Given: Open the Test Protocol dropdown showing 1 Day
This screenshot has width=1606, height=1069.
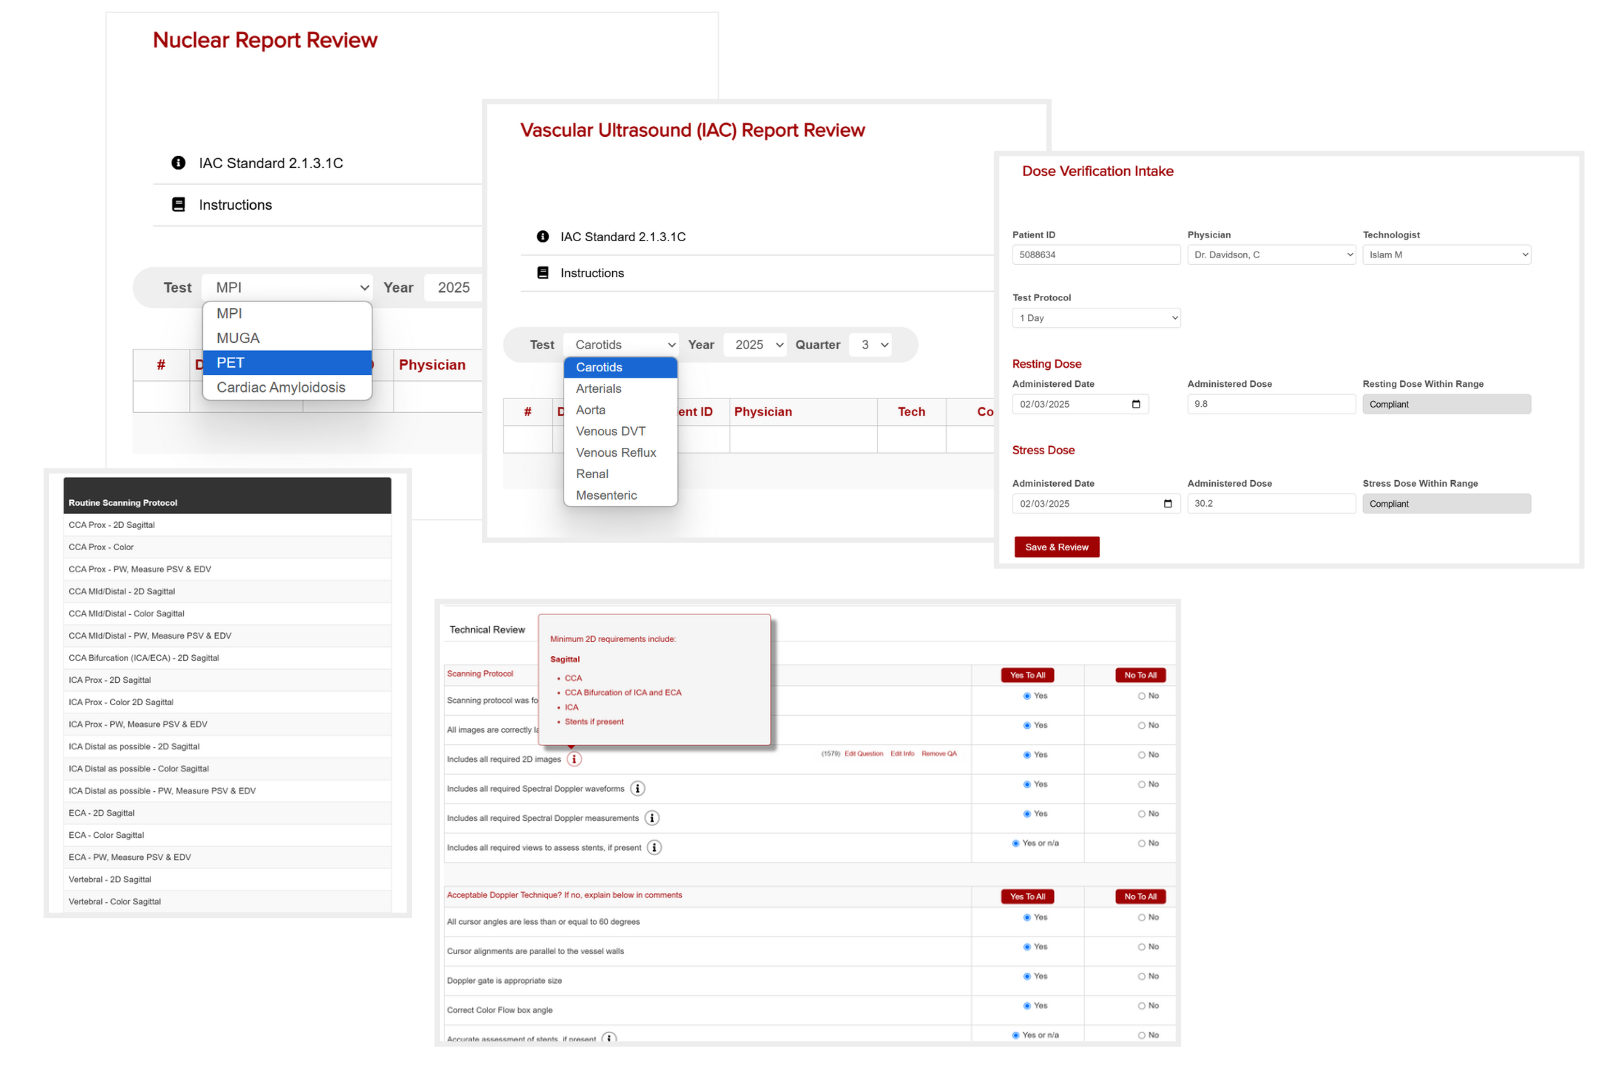Looking at the screenshot, I should (1097, 318).
